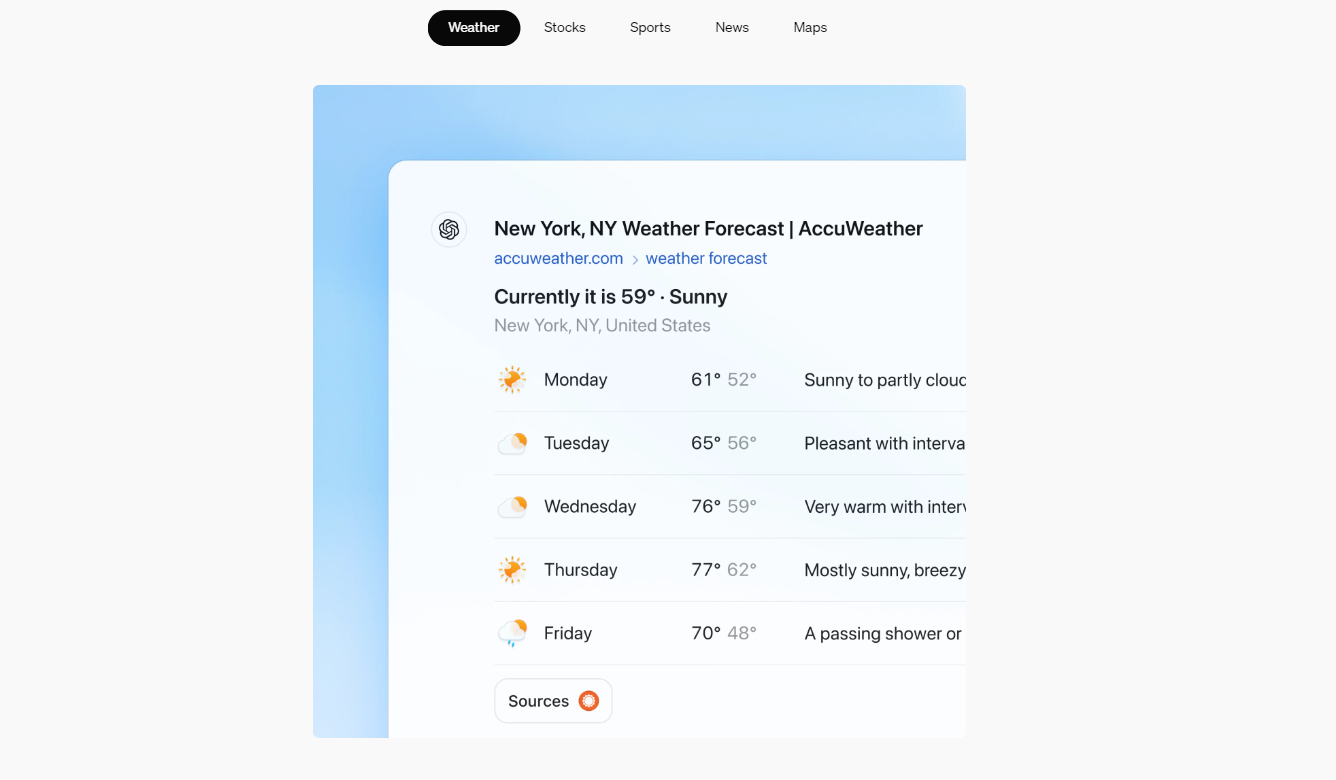Open the Sports tab
The width and height of the screenshot is (1336, 780).
[650, 28]
